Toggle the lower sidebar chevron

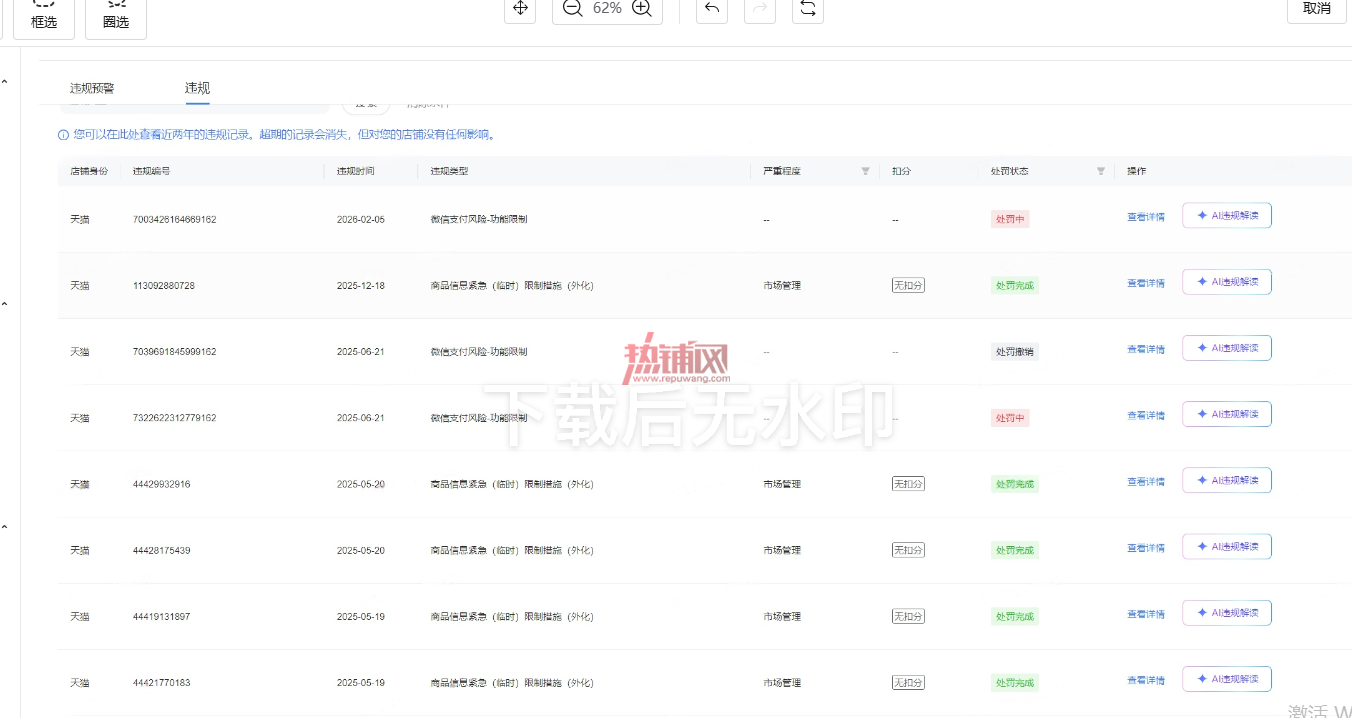5,527
